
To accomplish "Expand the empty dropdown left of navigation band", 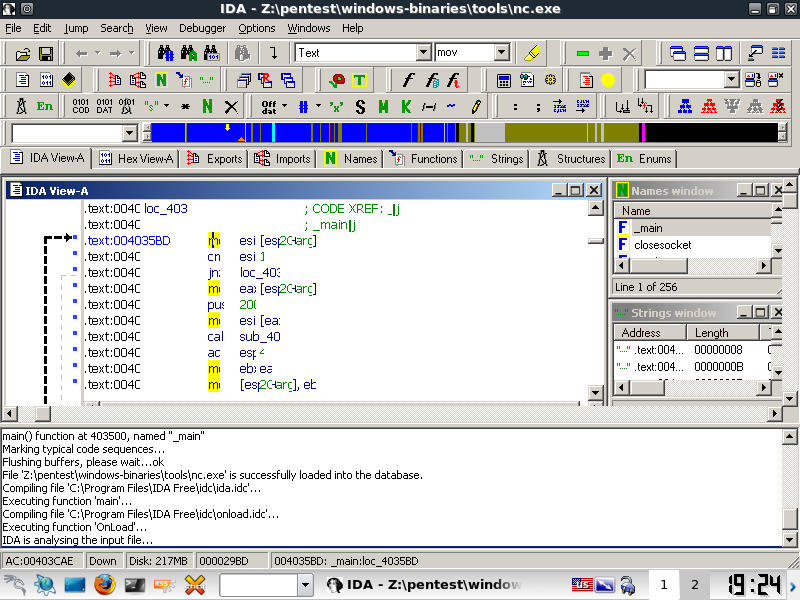I will 130,134.
